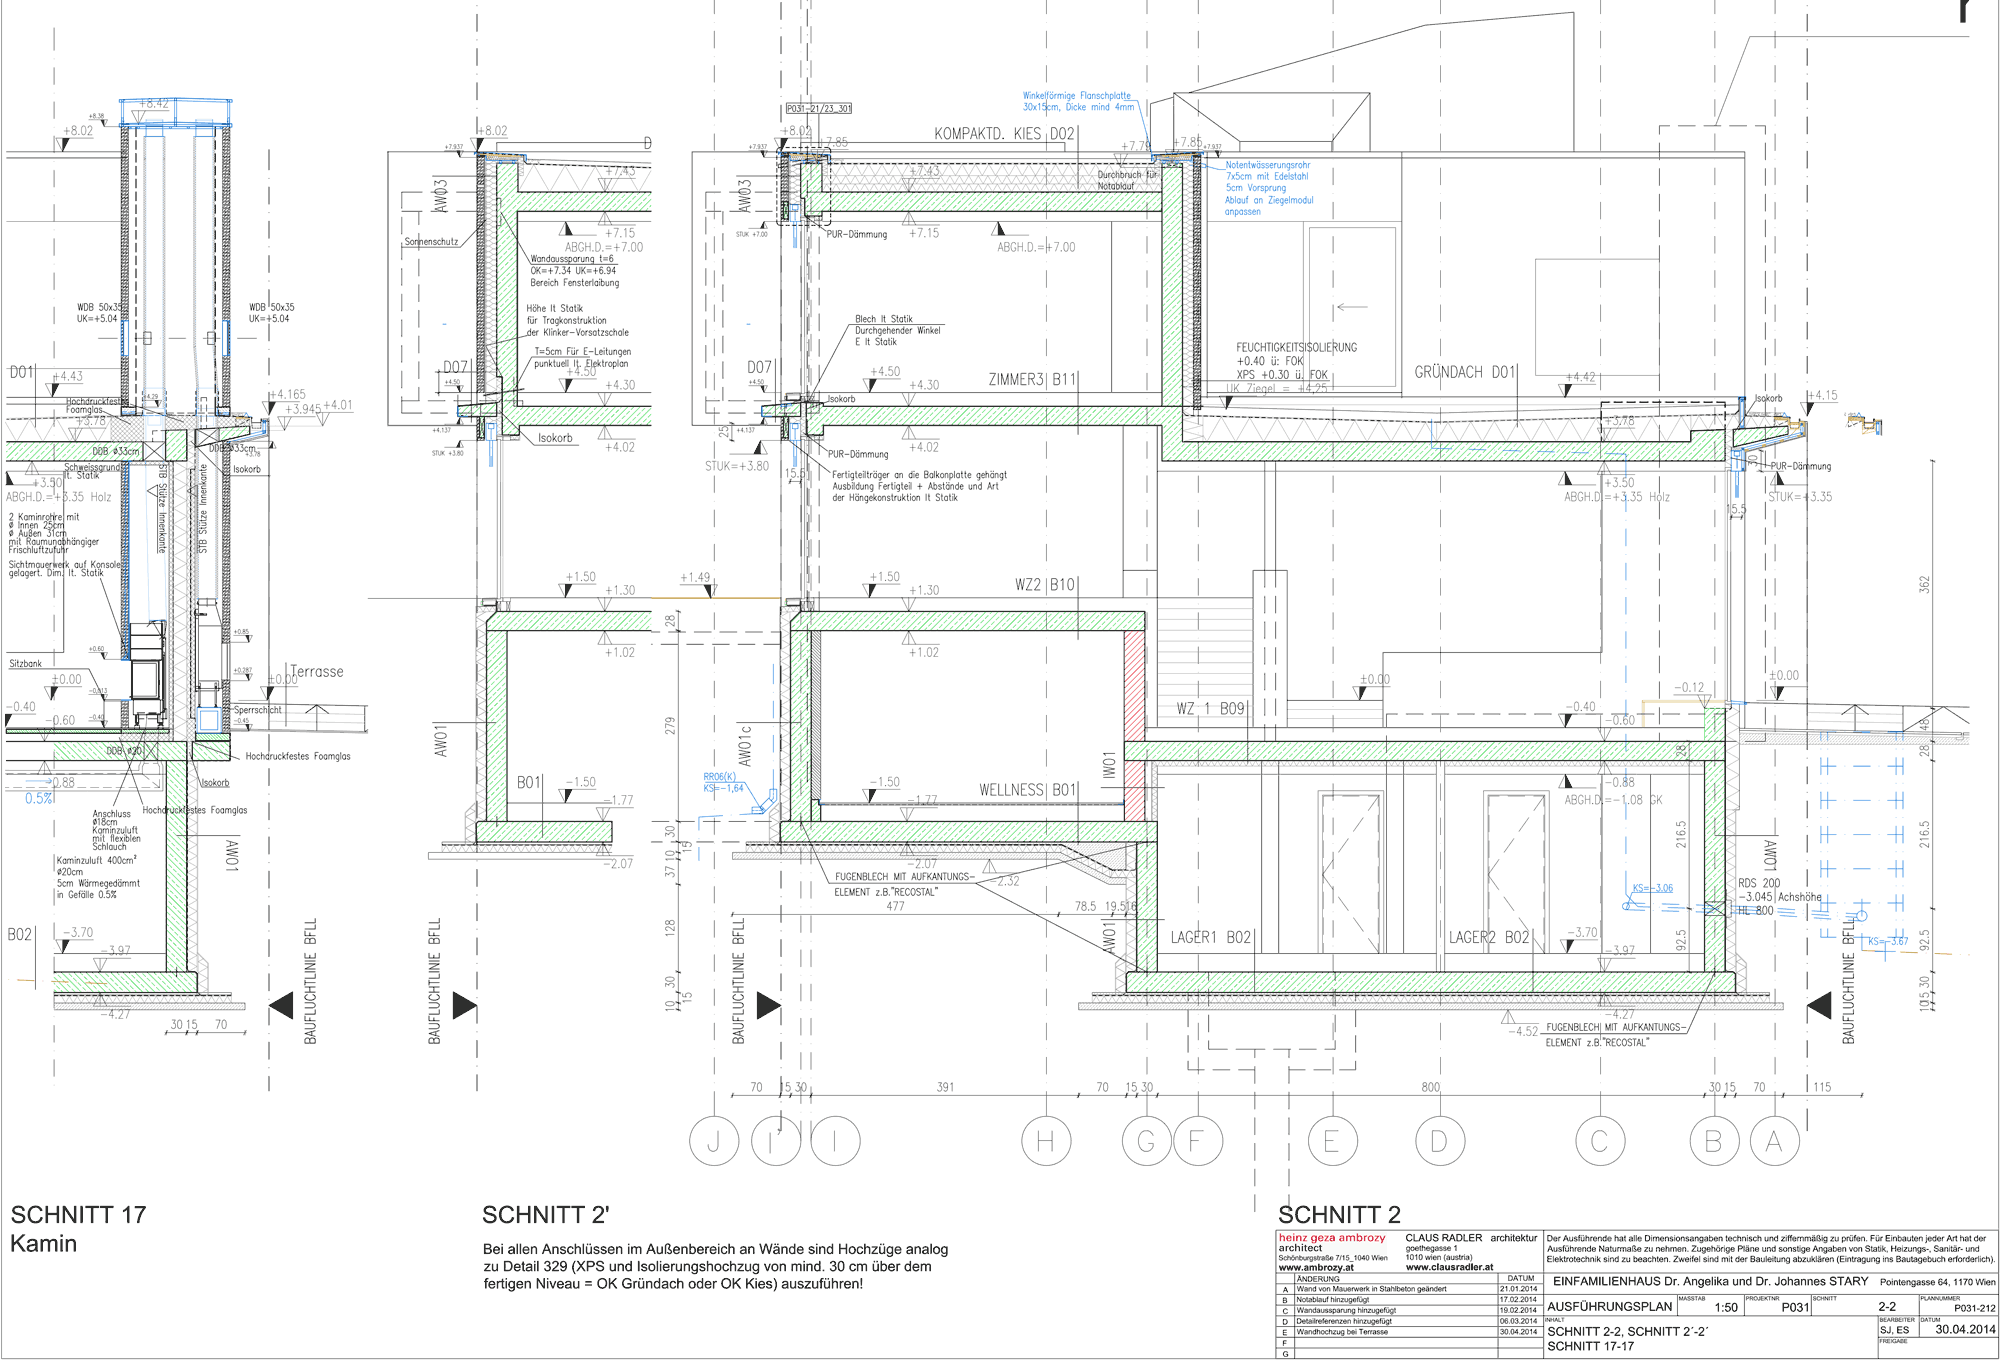Select the blue 'Winkelförmige Flanschplatte' note

[1076, 96]
